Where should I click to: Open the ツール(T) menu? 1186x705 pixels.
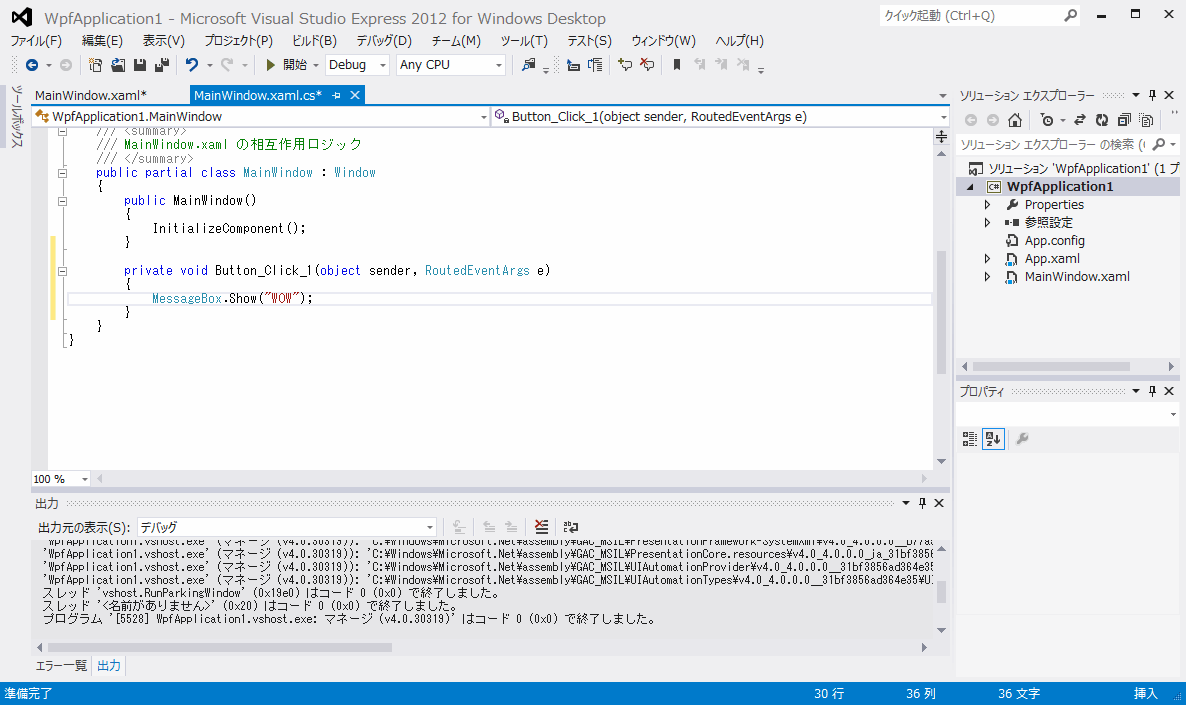pyautogui.click(x=524, y=41)
